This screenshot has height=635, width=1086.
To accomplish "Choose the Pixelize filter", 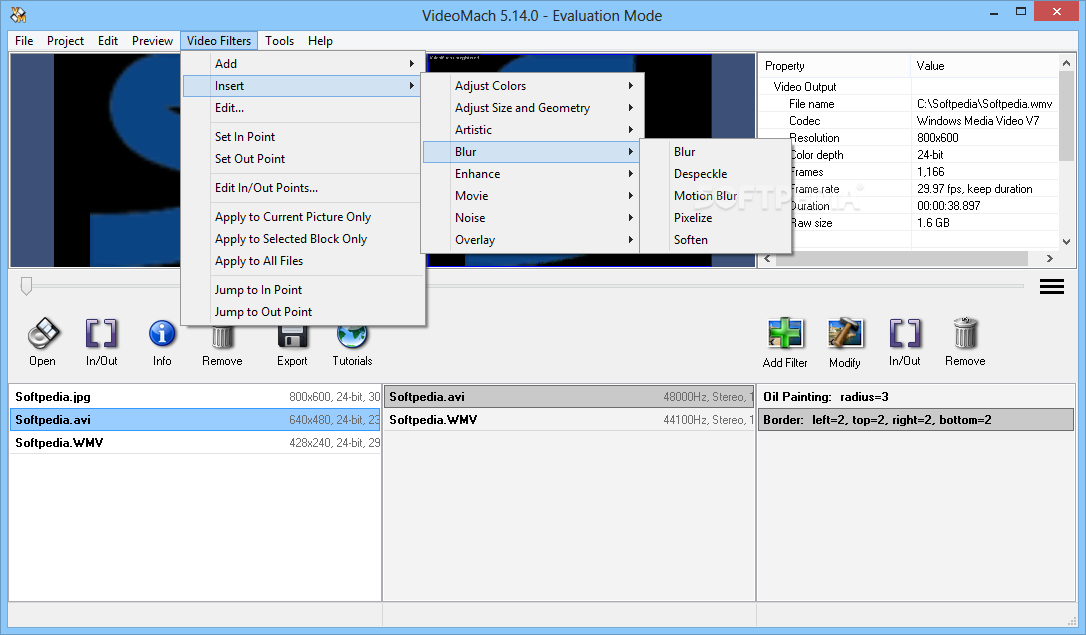I will click(x=715, y=218).
